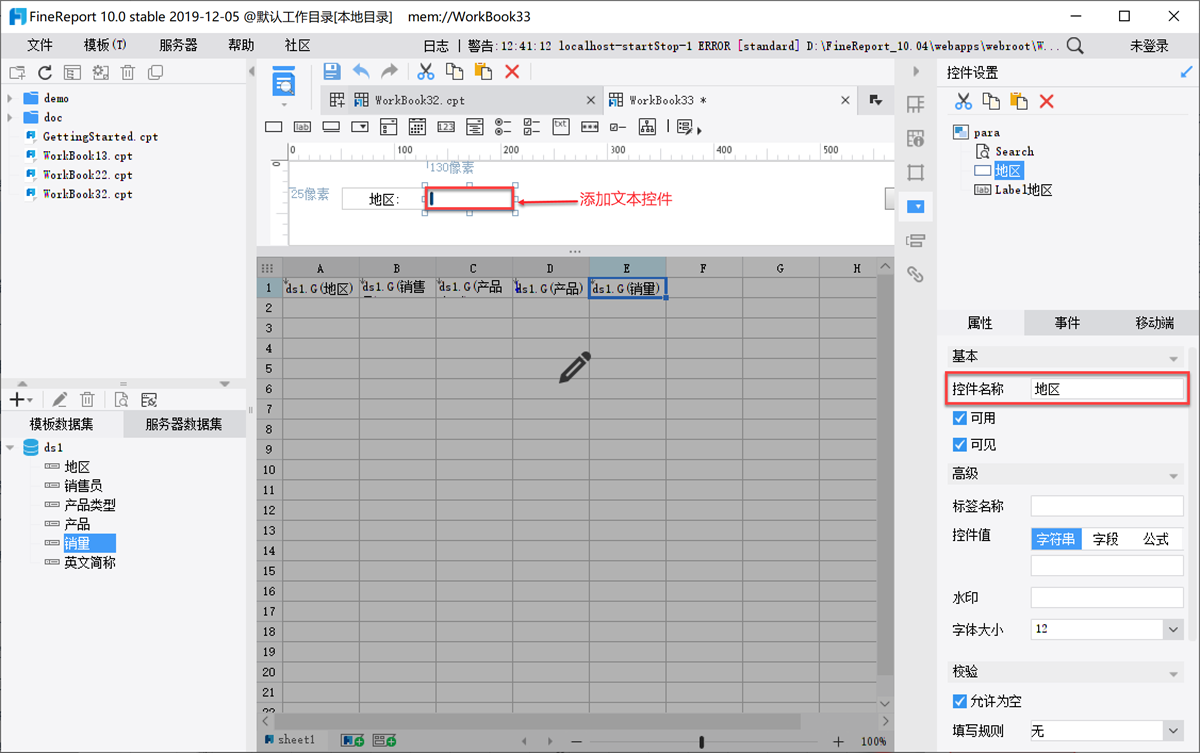Open the 社区 menu

(x=298, y=45)
